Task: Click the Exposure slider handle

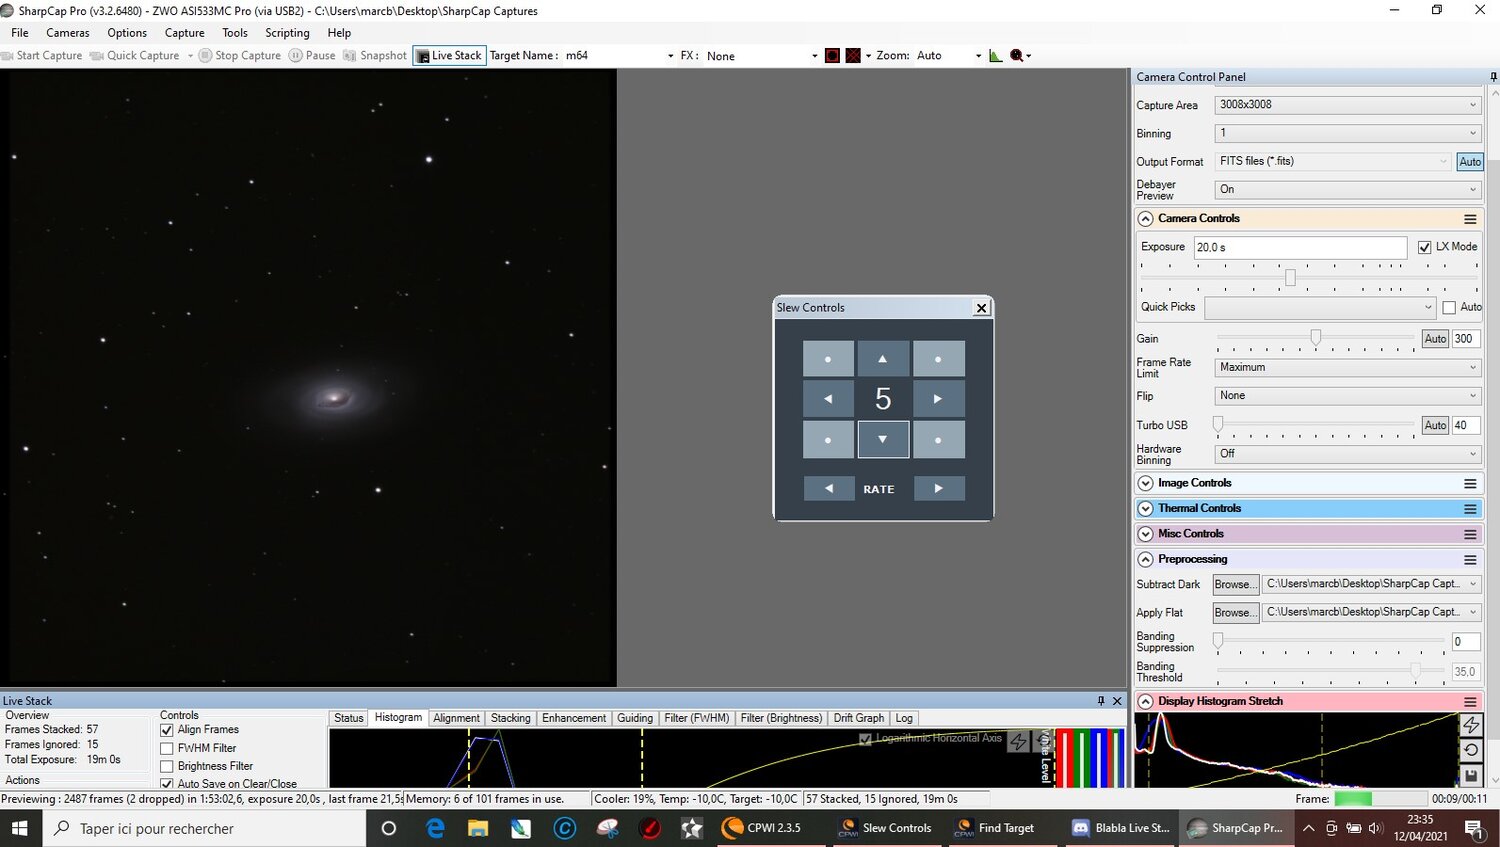Action: [x=1290, y=278]
